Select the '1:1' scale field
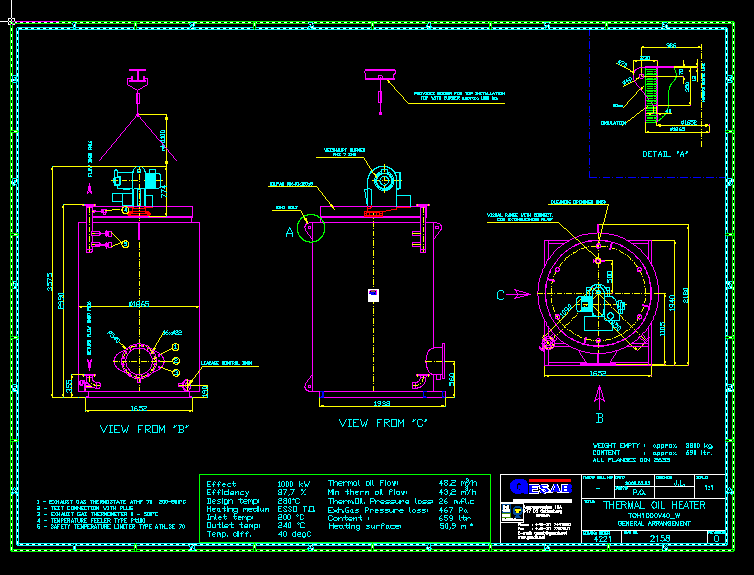The height and width of the screenshot is (575, 754). click(709, 488)
